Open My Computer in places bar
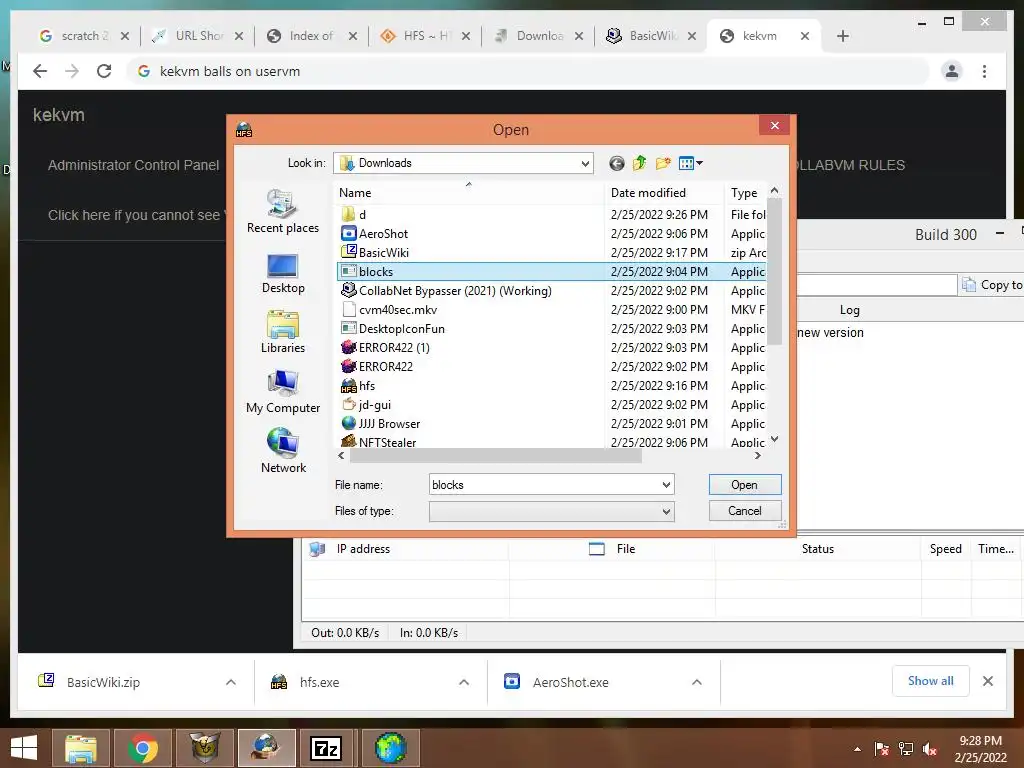The image size is (1024, 768). pos(283,392)
